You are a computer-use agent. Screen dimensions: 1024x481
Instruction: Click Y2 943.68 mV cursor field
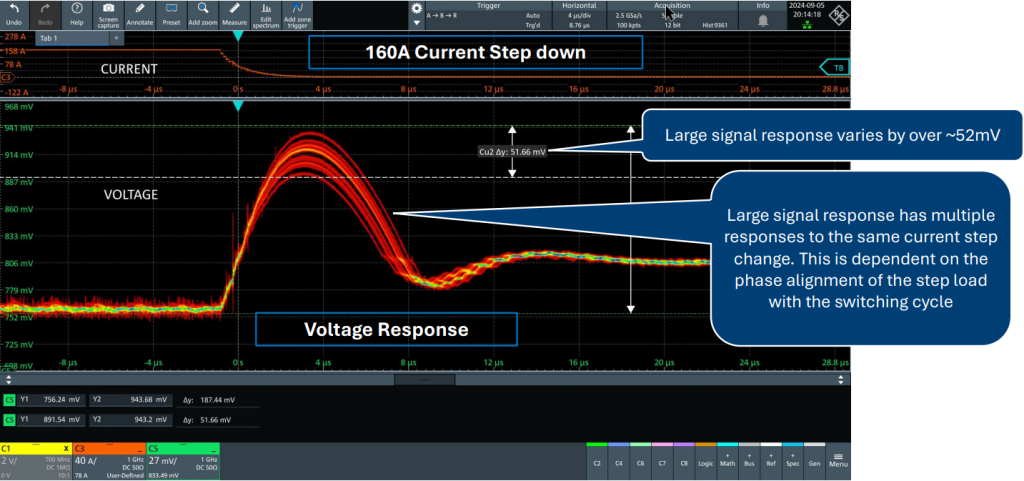[x=129, y=399]
